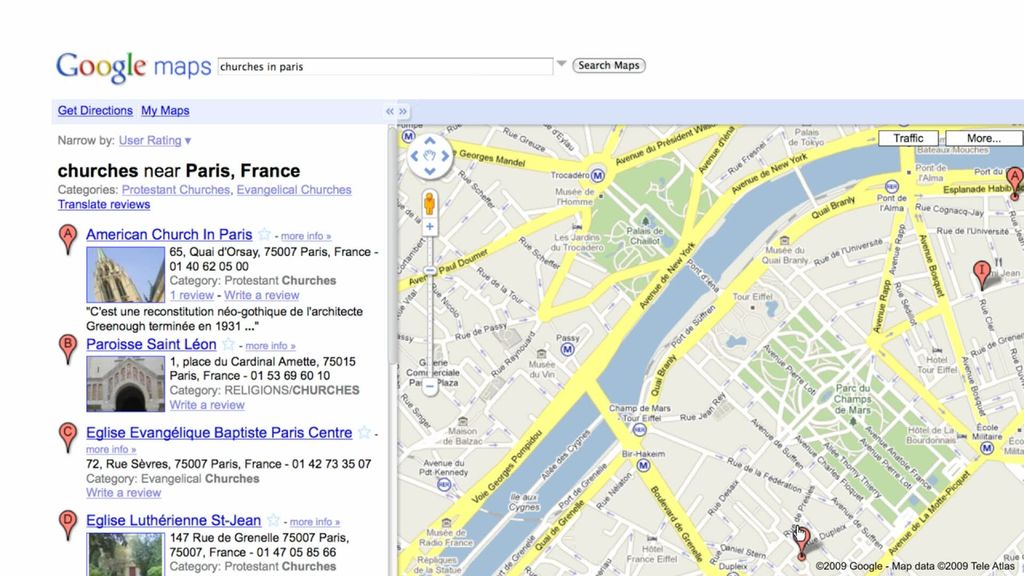Expand more info for Paroisse Saint Léon
The width and height of the screenshot is (1024, 576).
point(270,345)
